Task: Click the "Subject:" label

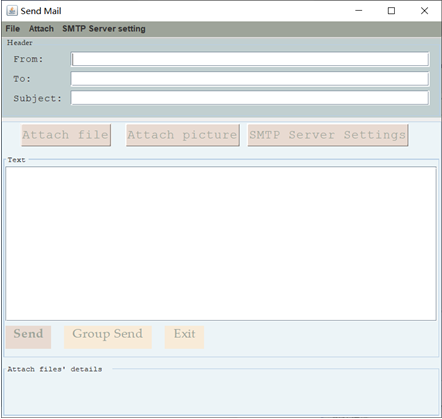Action: click(x=38, y=99)
